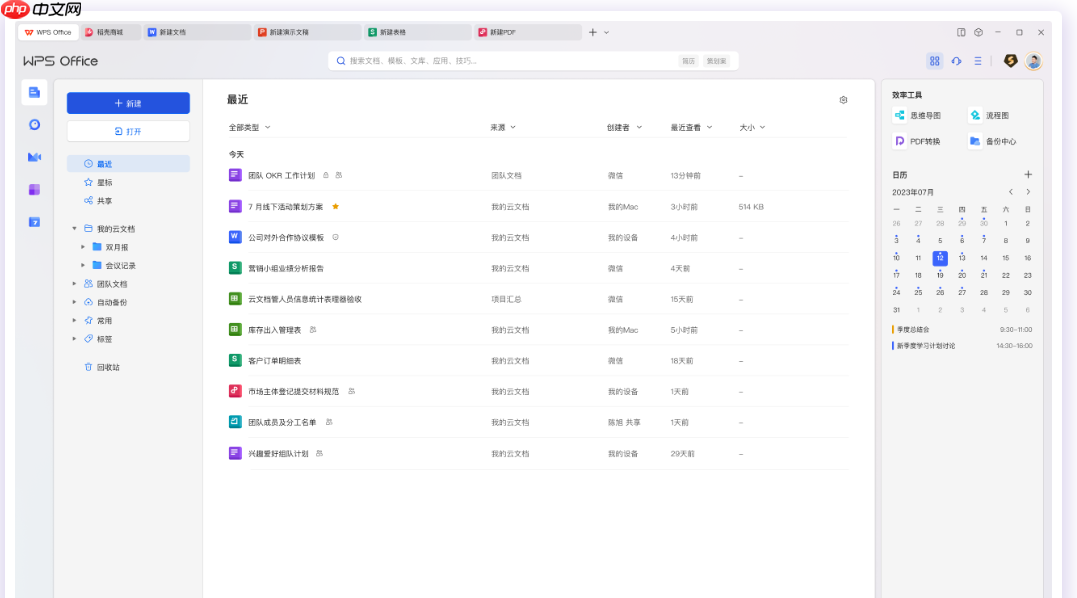Switch to grid view using the grid icon
This screenshot has width=1077, height=598.
point(933,60)
